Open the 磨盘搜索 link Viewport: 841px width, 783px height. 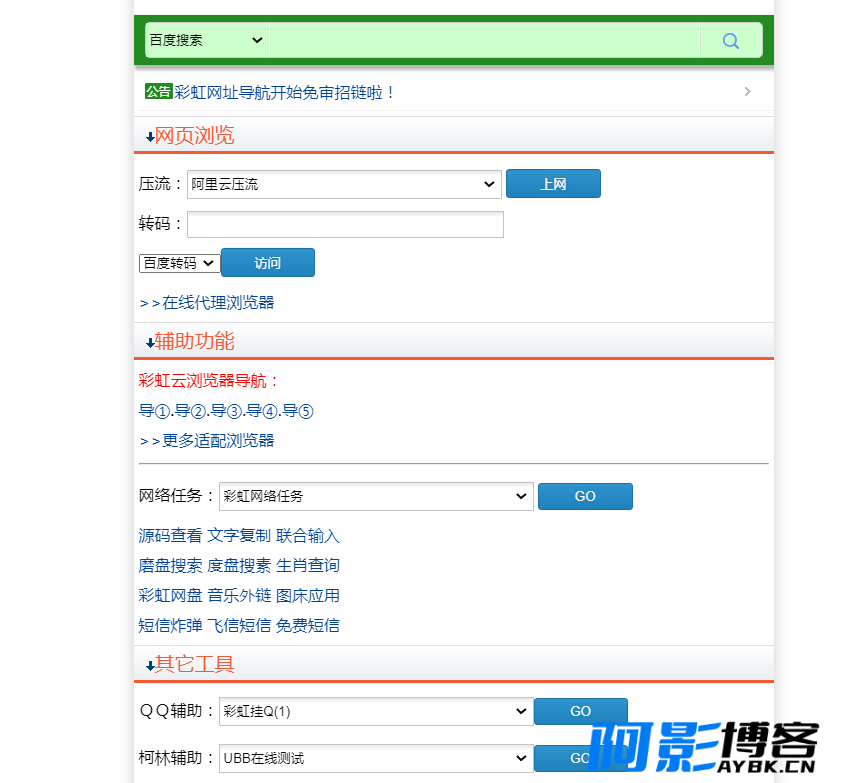tap(171, 566)
